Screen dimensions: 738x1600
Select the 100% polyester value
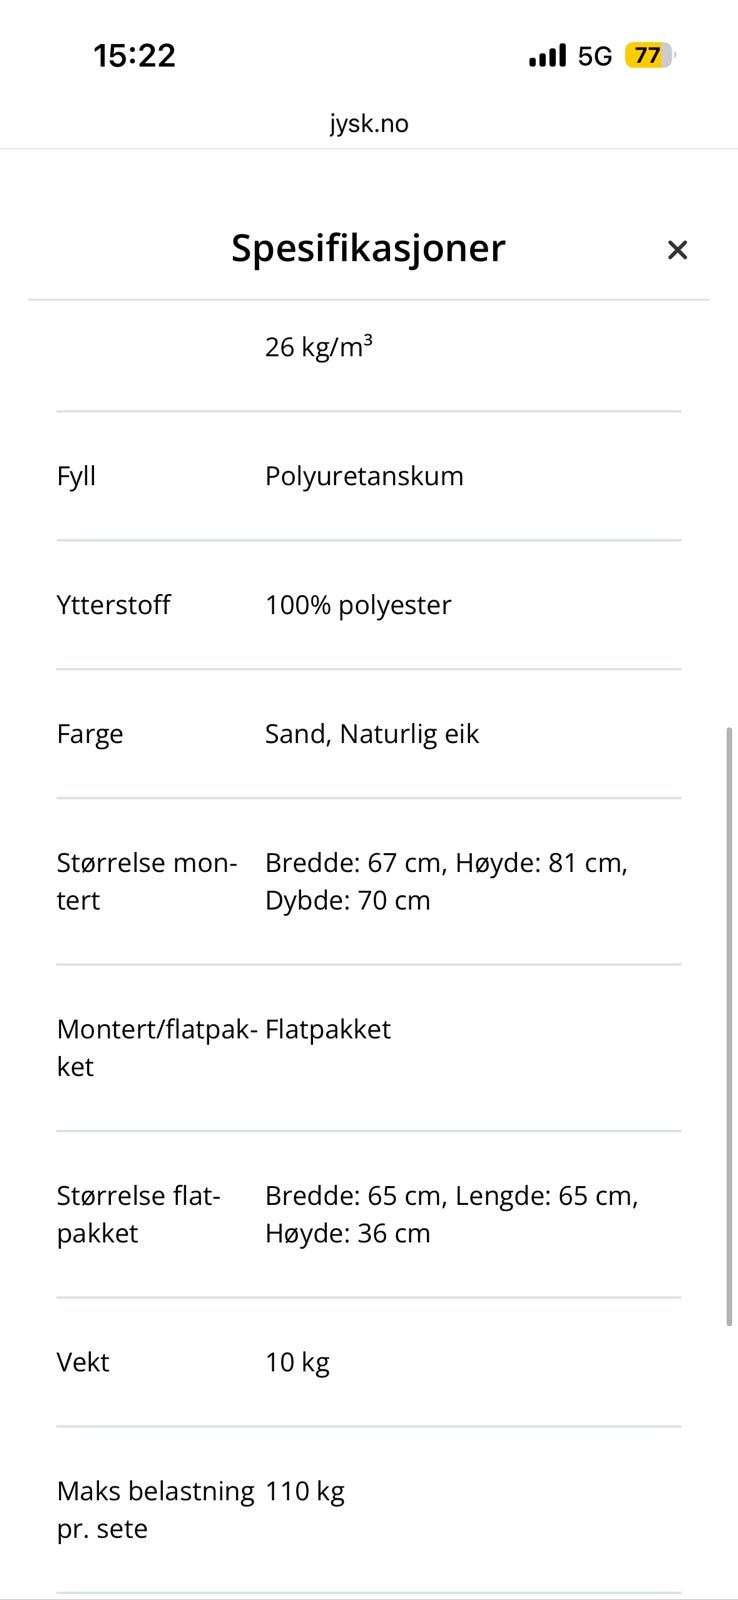click(x=358, y=605)
